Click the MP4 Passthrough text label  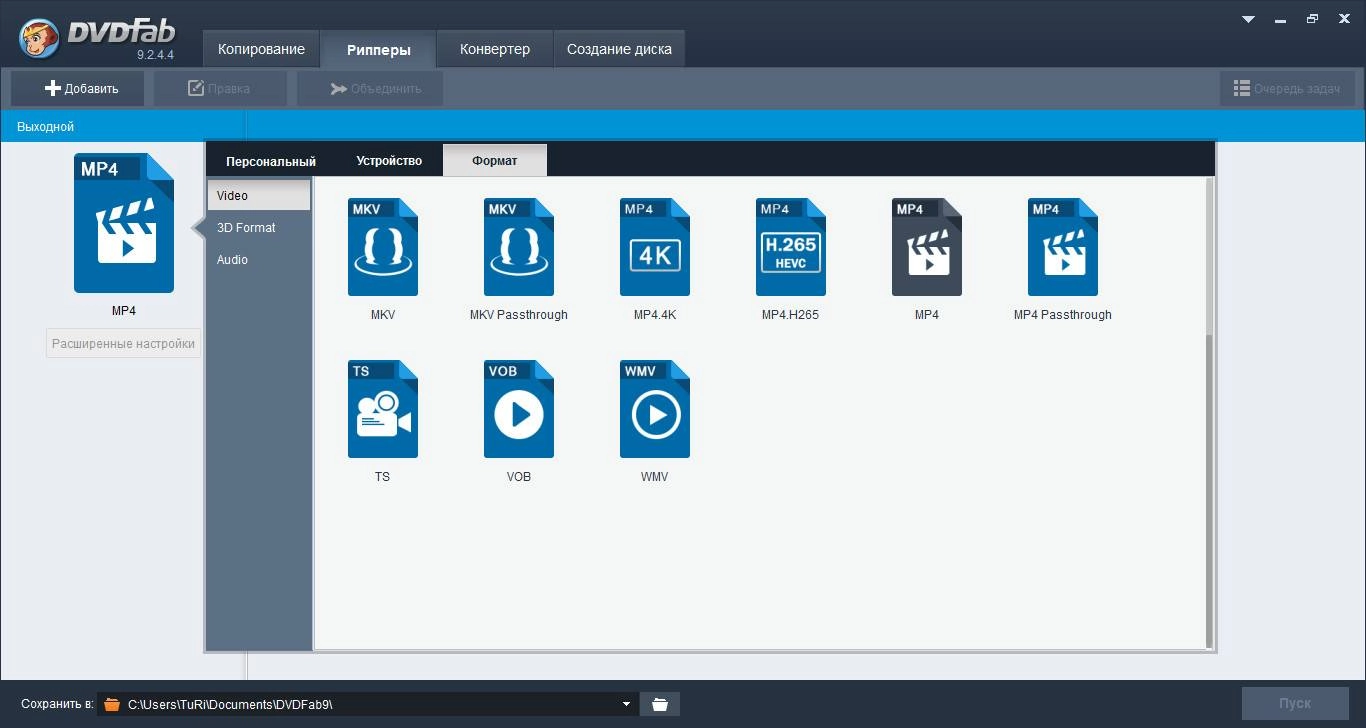pyautogui.click(x=1063, y=315)
